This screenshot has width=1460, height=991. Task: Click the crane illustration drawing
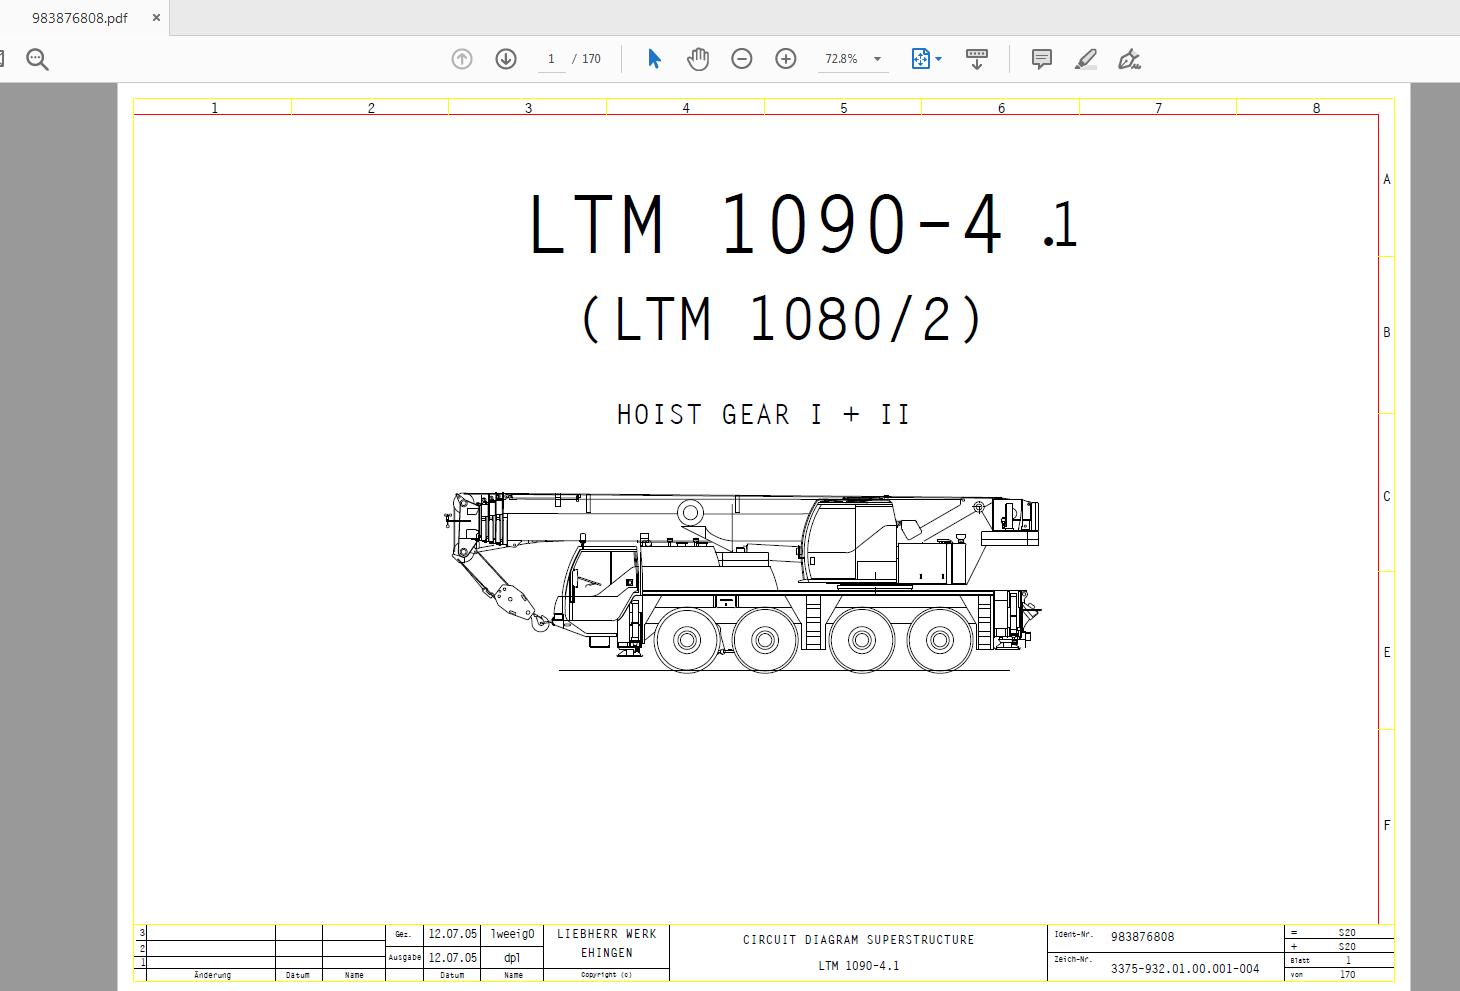point(742,583)
